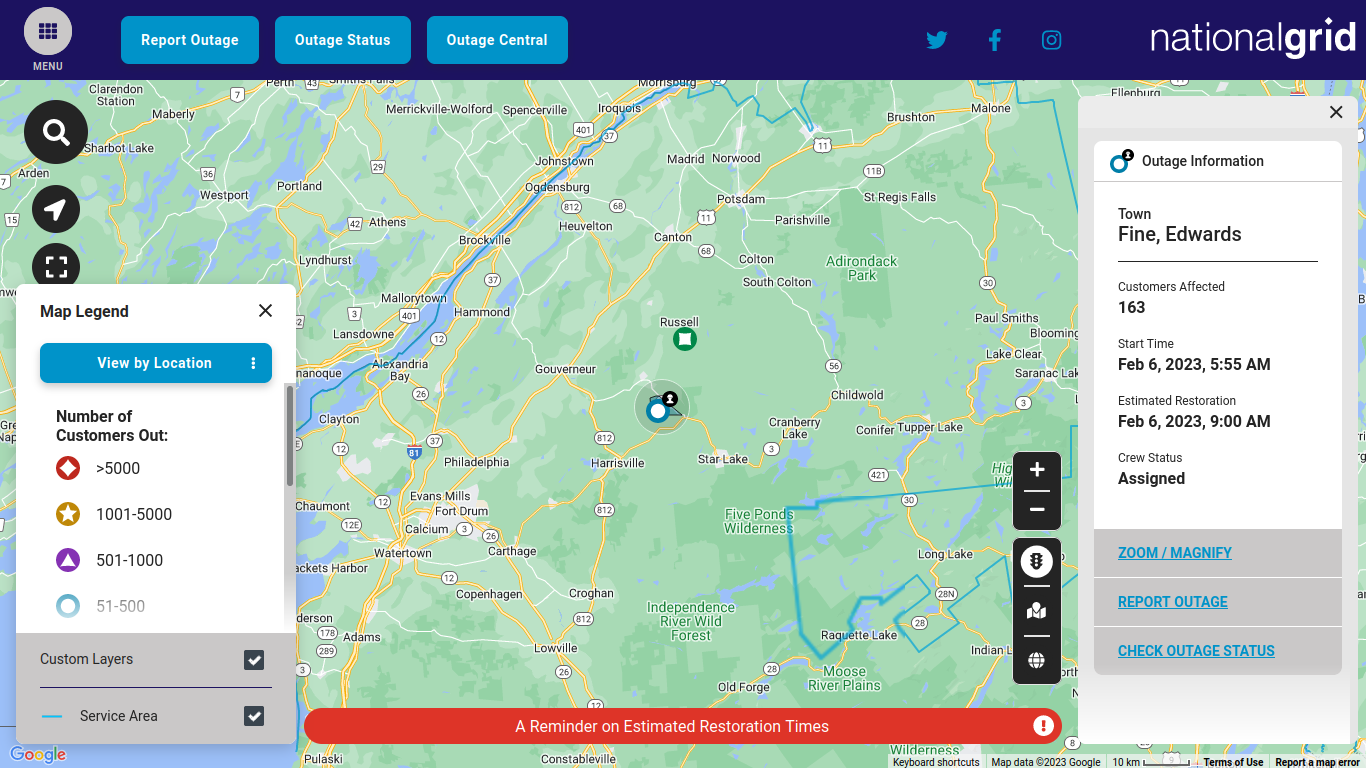Click Watertown label on map
The width and height of the screenshot is (1366, 768).
point(402,553)
